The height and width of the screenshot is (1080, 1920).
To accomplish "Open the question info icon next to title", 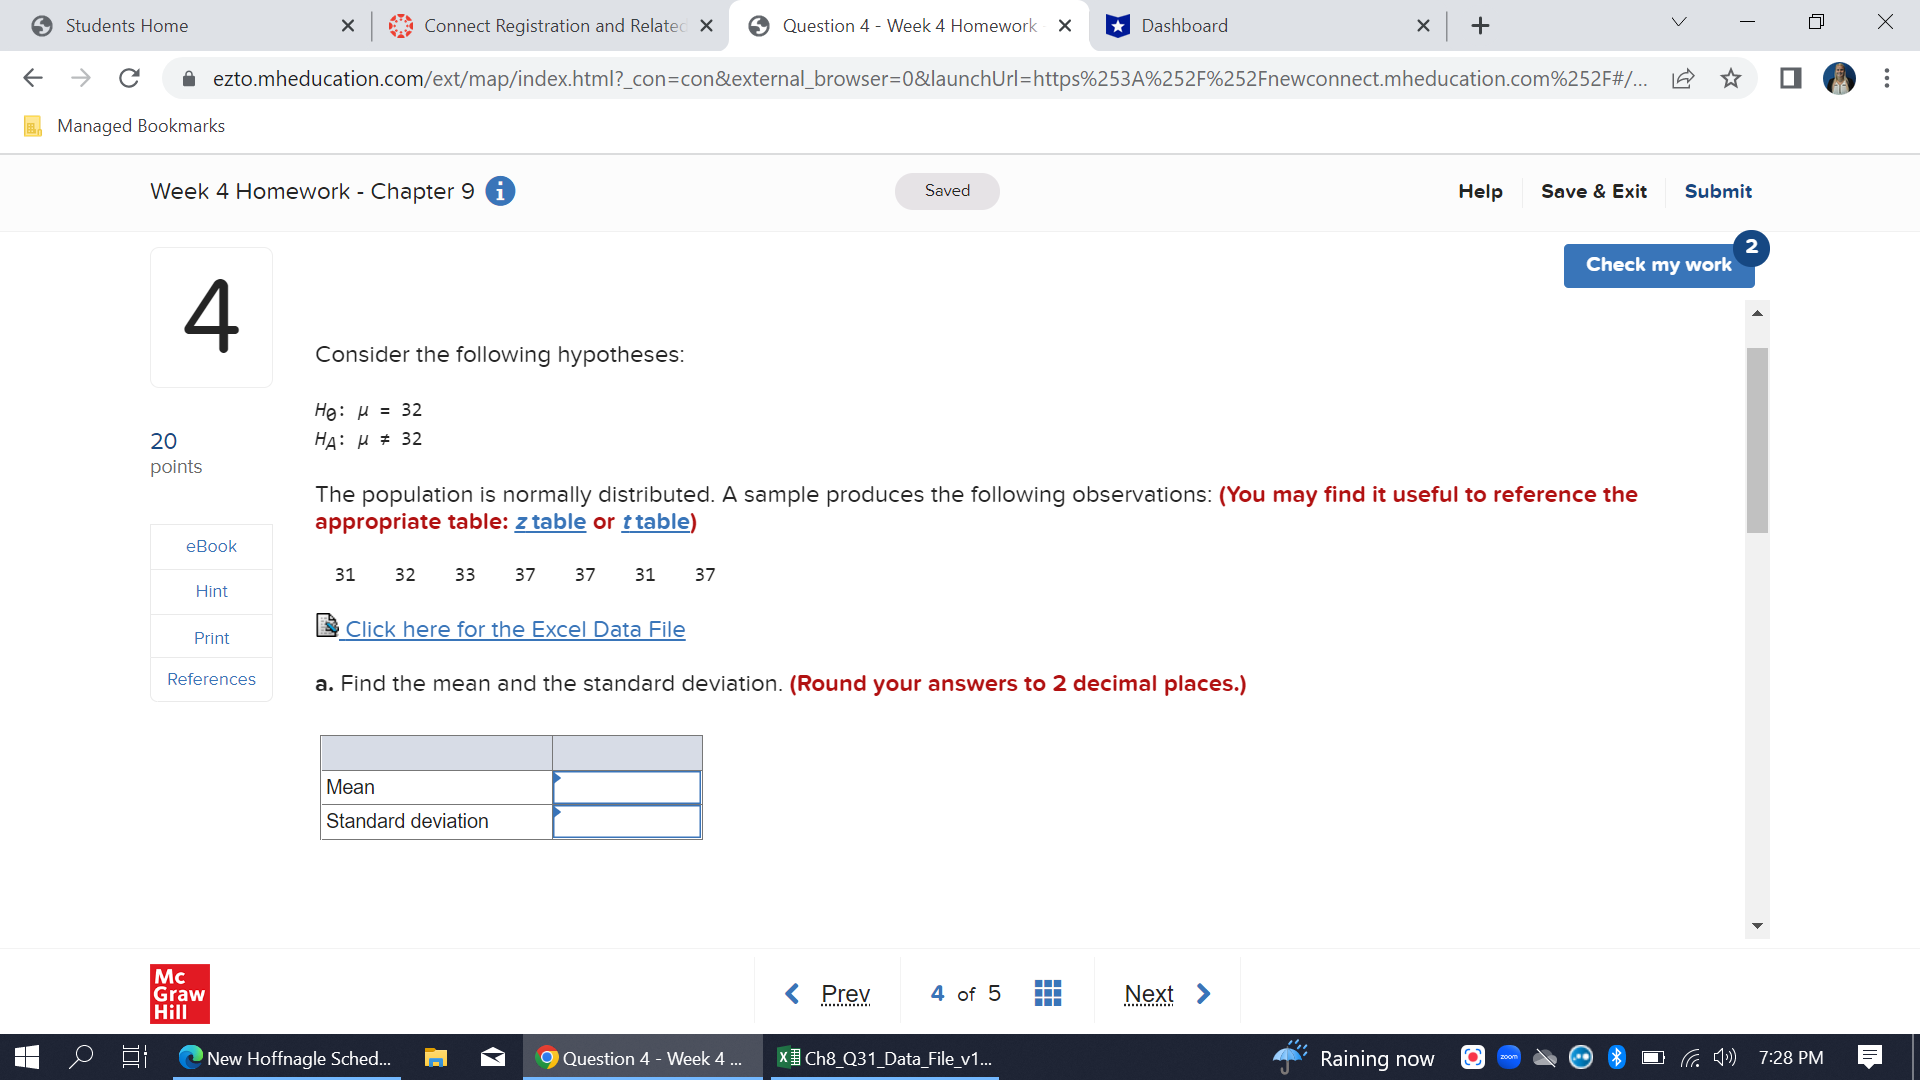I will coord(499,190).
